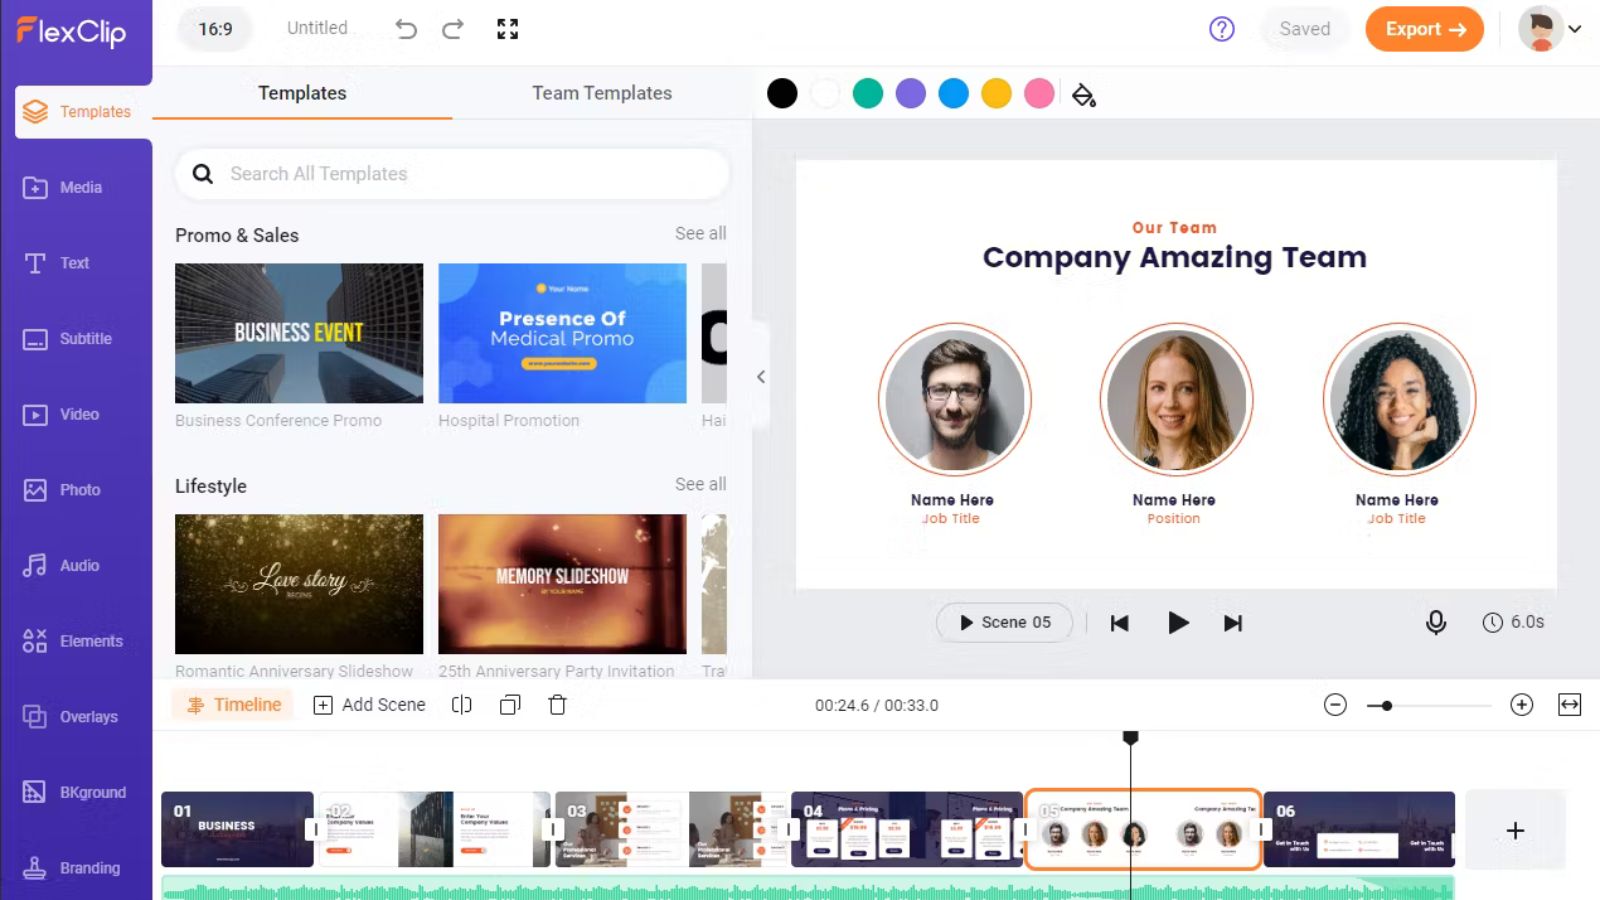The width and height of the screenshot is (1600, 900).
Task: Zoom out the timeline
Action: click(x=1335, y=705)
